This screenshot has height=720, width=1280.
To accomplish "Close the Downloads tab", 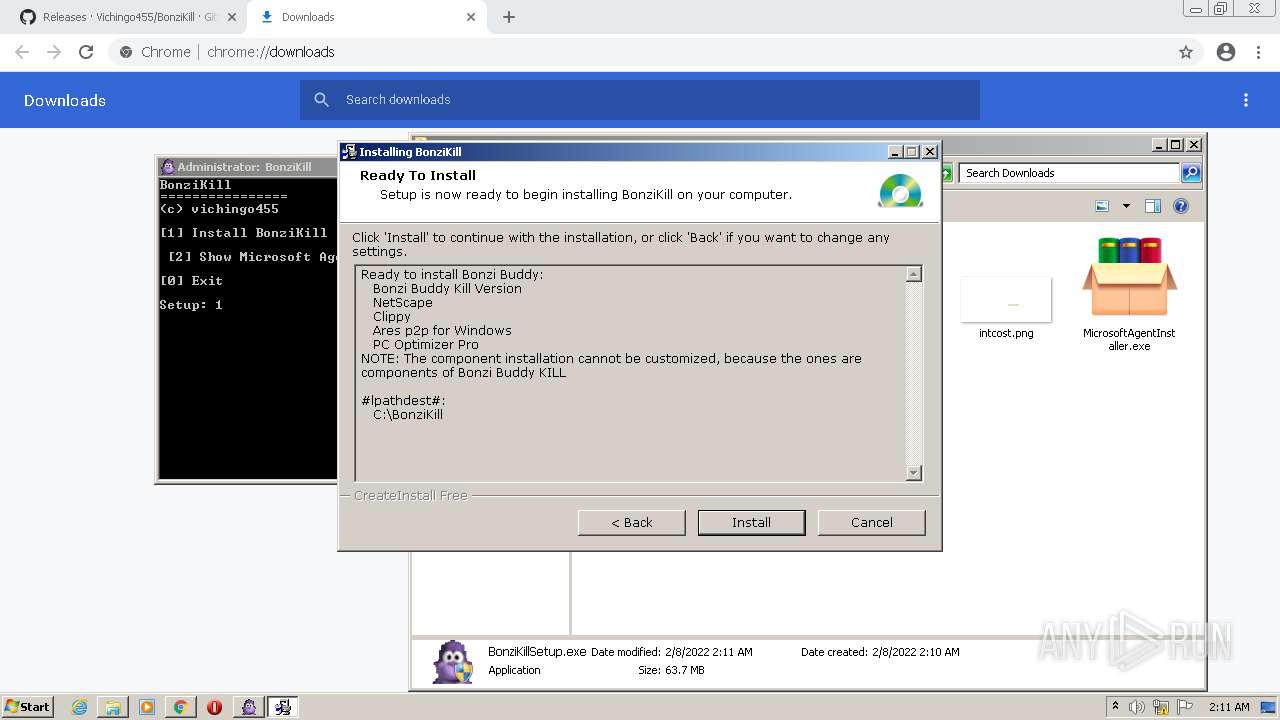I will [x=471, y=17].
